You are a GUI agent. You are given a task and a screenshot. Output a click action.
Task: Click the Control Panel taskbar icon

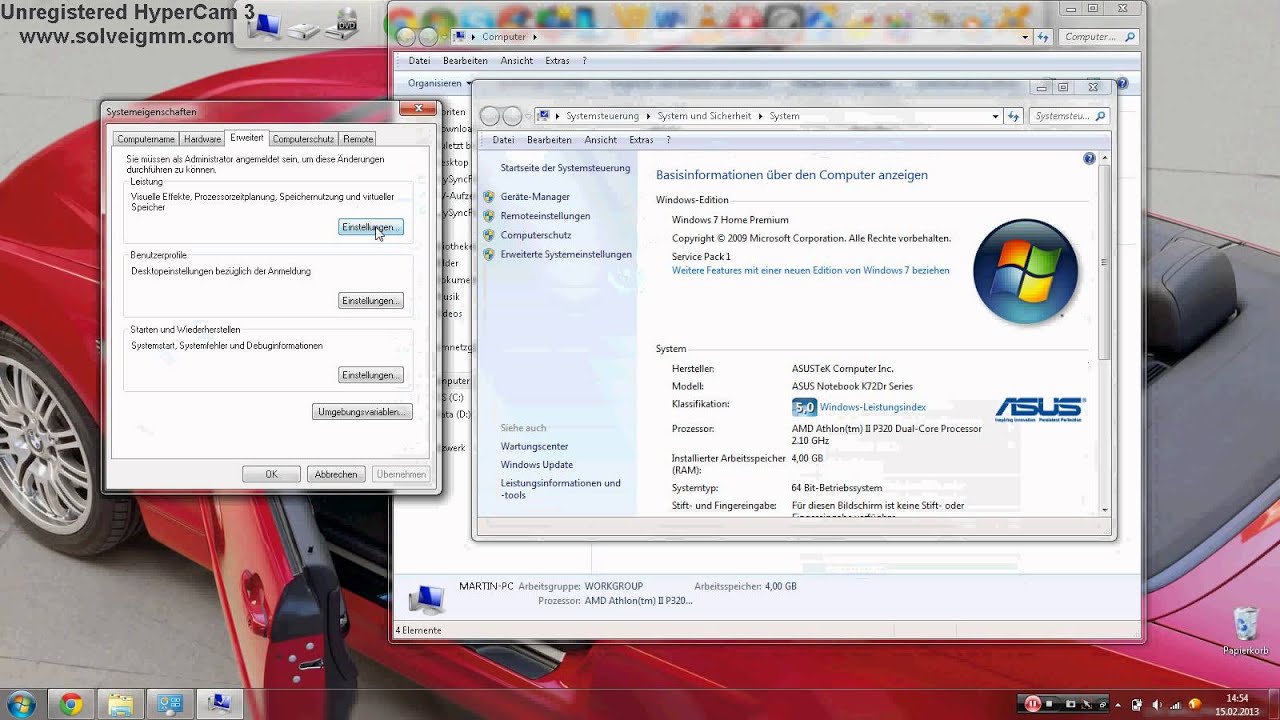pos(170,704)
